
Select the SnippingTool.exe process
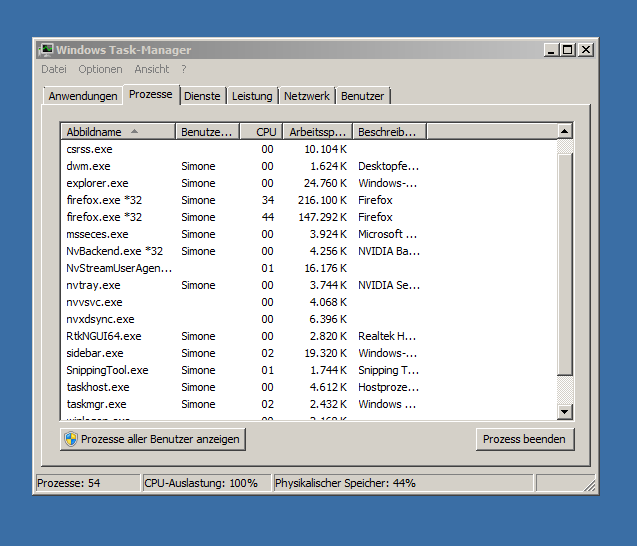309,370
